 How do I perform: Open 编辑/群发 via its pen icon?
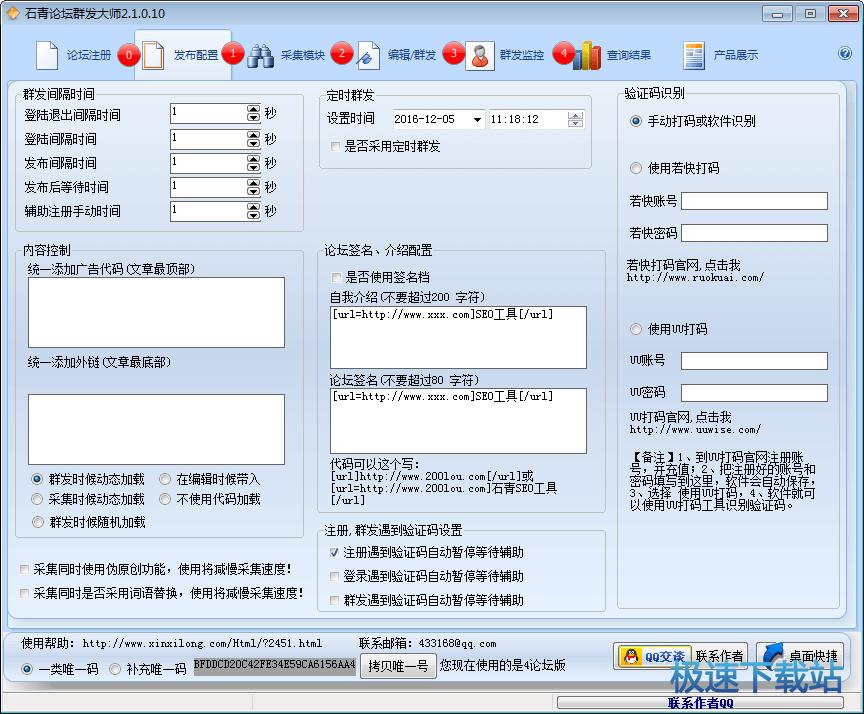(x=368, y=55)
